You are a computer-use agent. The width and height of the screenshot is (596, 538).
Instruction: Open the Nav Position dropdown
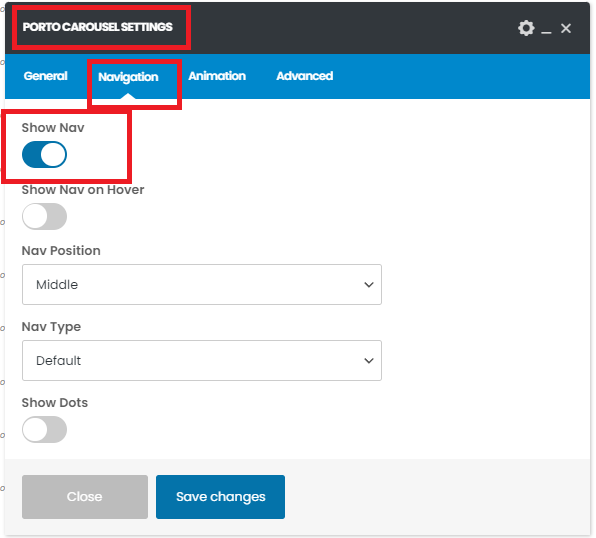click(x=202, y=284)
